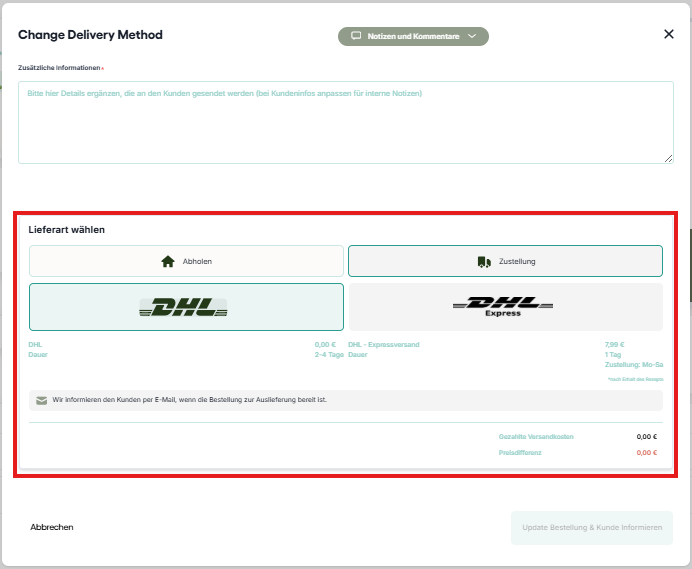The height and width of the screenshot is (569, 692).
Task: Click the Lieferart wählen heading
Action: (x=67, y=230)
